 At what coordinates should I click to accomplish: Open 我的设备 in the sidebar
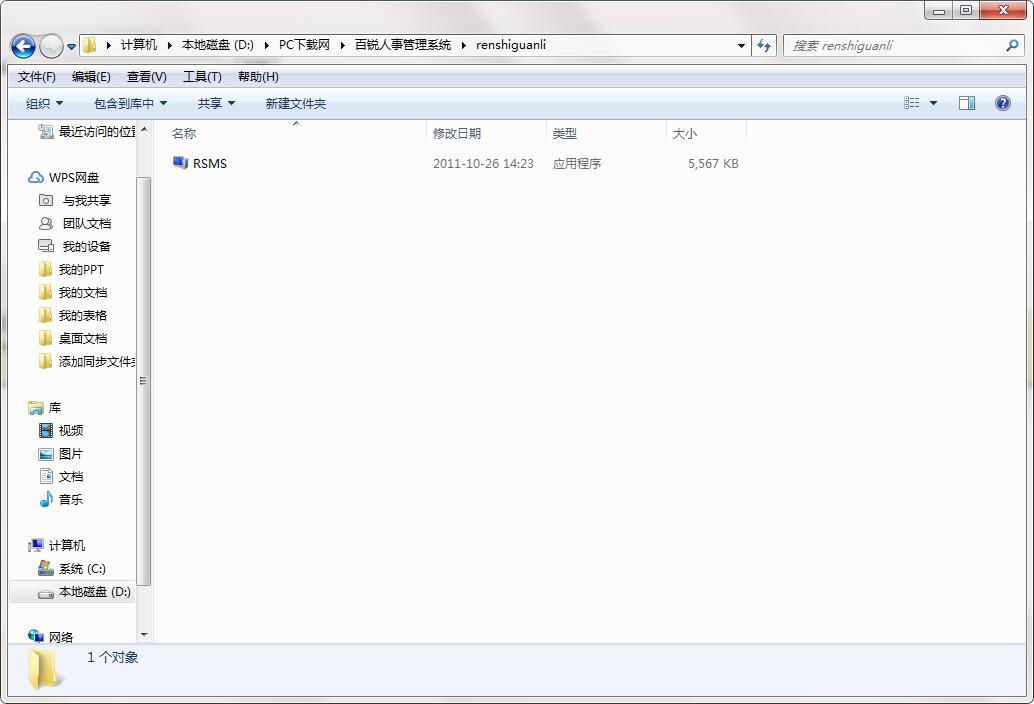point(75,247)
